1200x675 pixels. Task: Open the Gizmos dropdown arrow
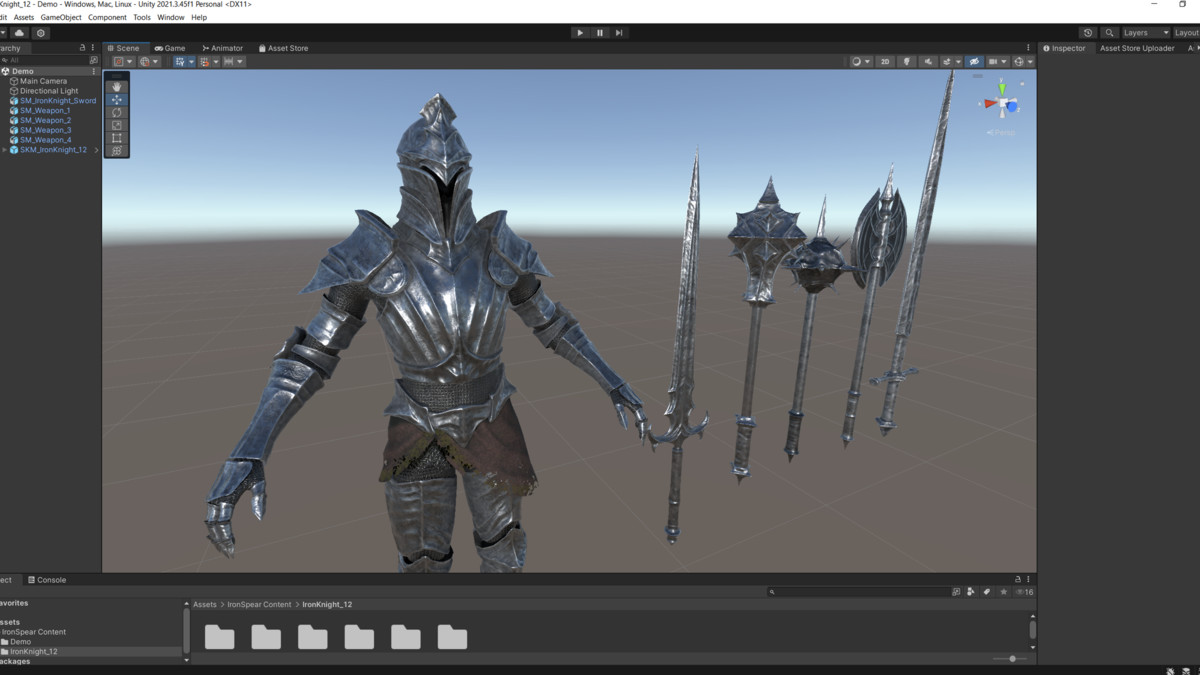1030,62
